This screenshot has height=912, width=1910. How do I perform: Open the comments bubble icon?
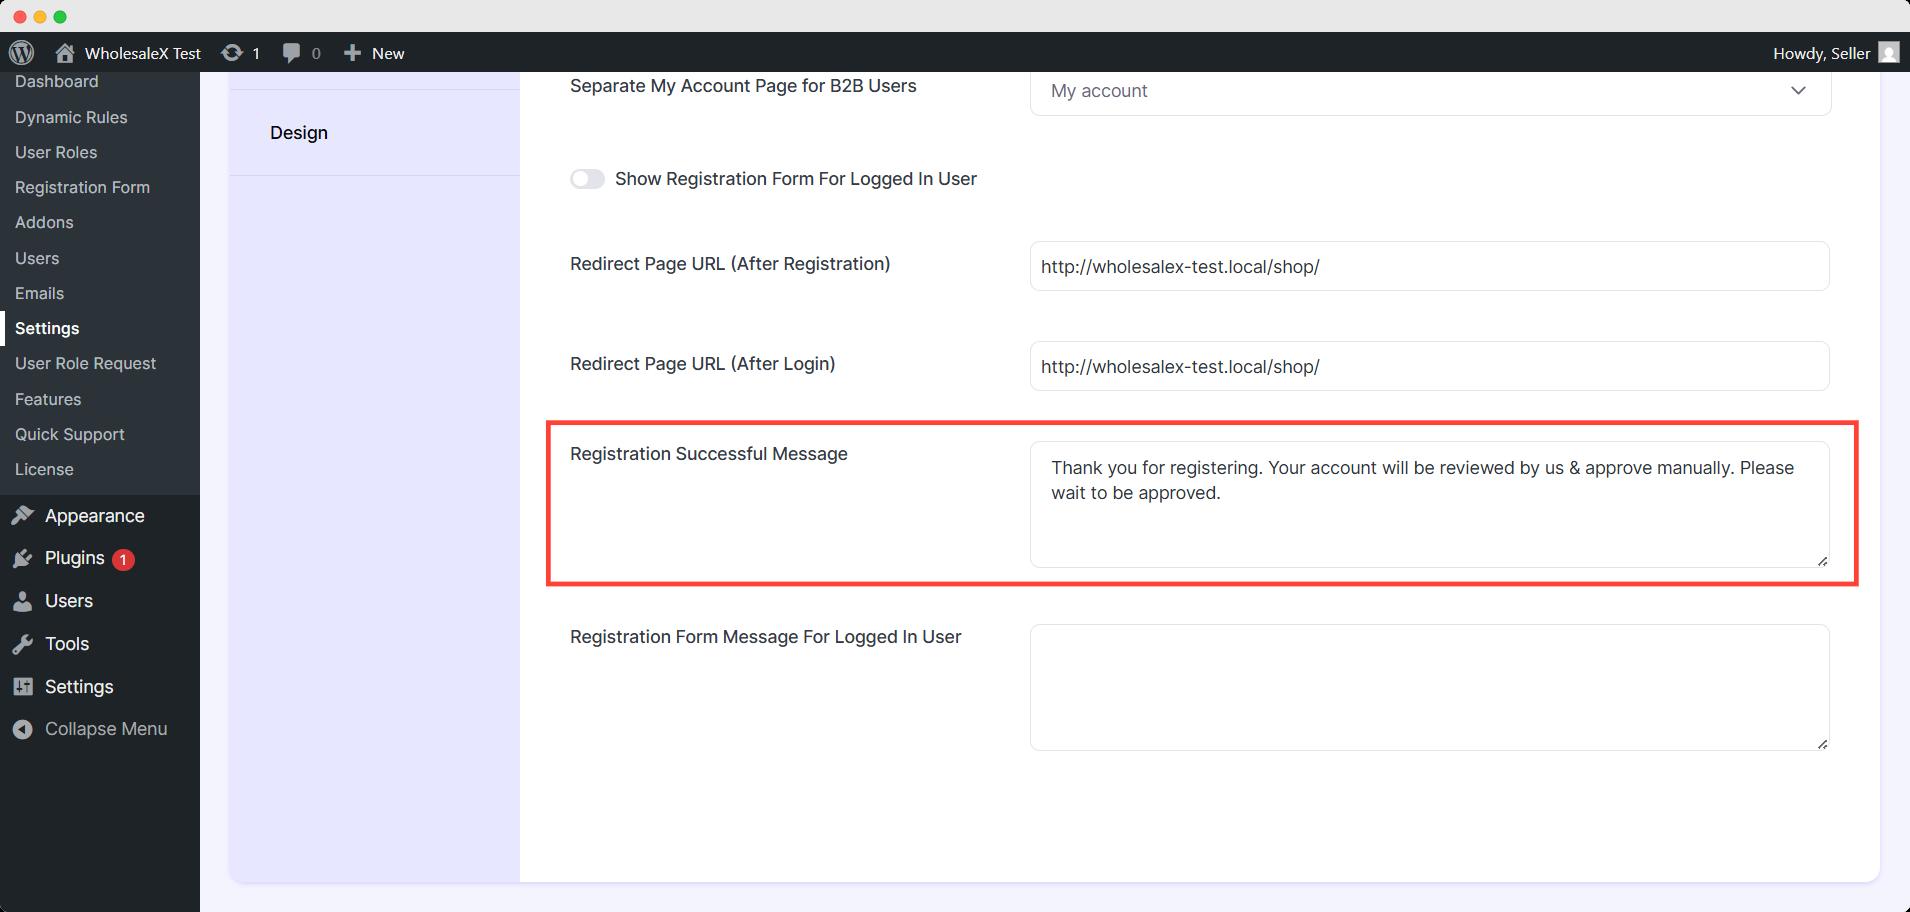[x=291, y=53]
